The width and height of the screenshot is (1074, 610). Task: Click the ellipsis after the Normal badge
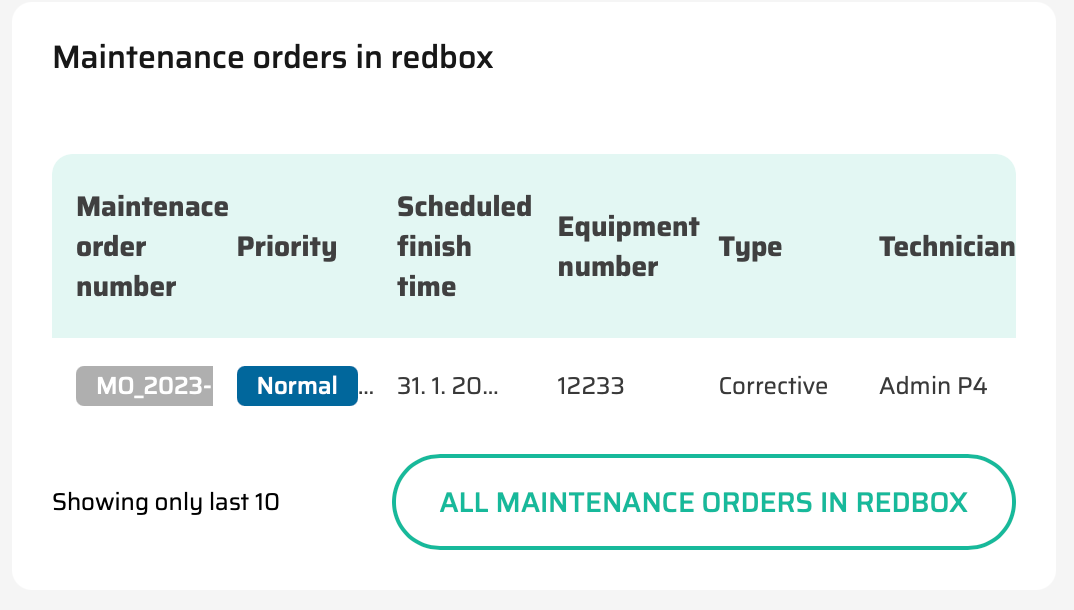[x=366, y=388]
